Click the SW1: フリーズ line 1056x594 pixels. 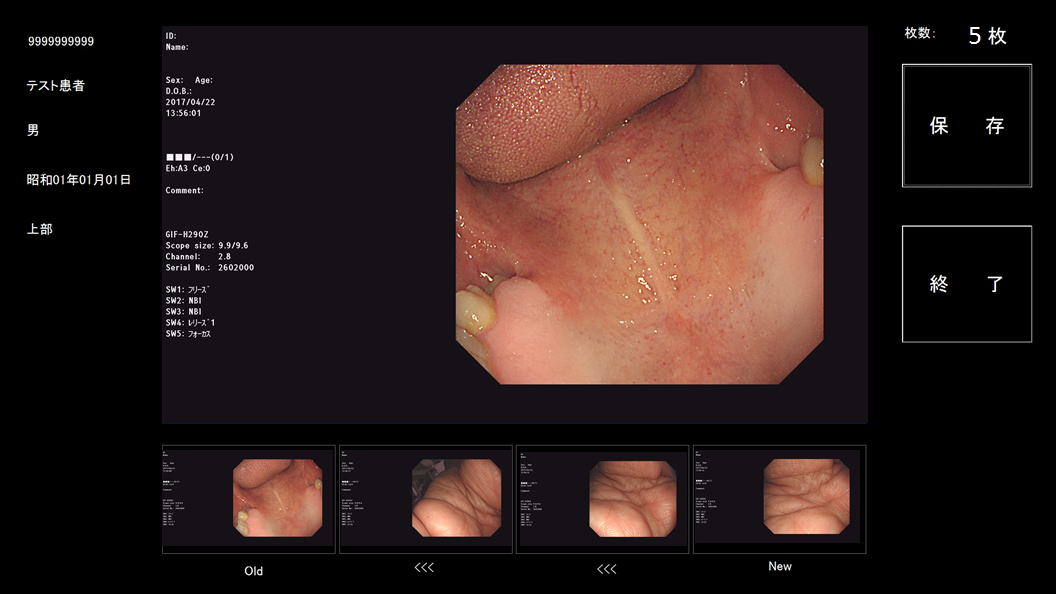(188, 290)
